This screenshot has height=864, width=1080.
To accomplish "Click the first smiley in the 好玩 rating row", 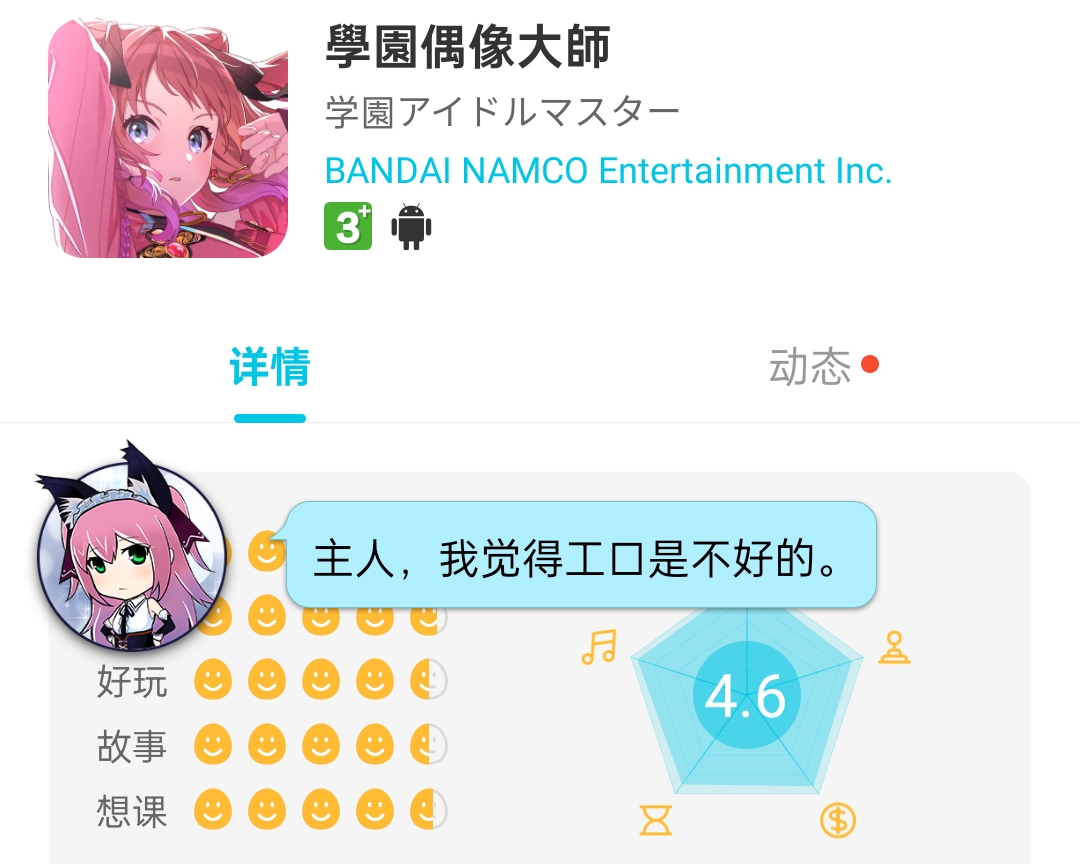I will [x=213, y=680].
